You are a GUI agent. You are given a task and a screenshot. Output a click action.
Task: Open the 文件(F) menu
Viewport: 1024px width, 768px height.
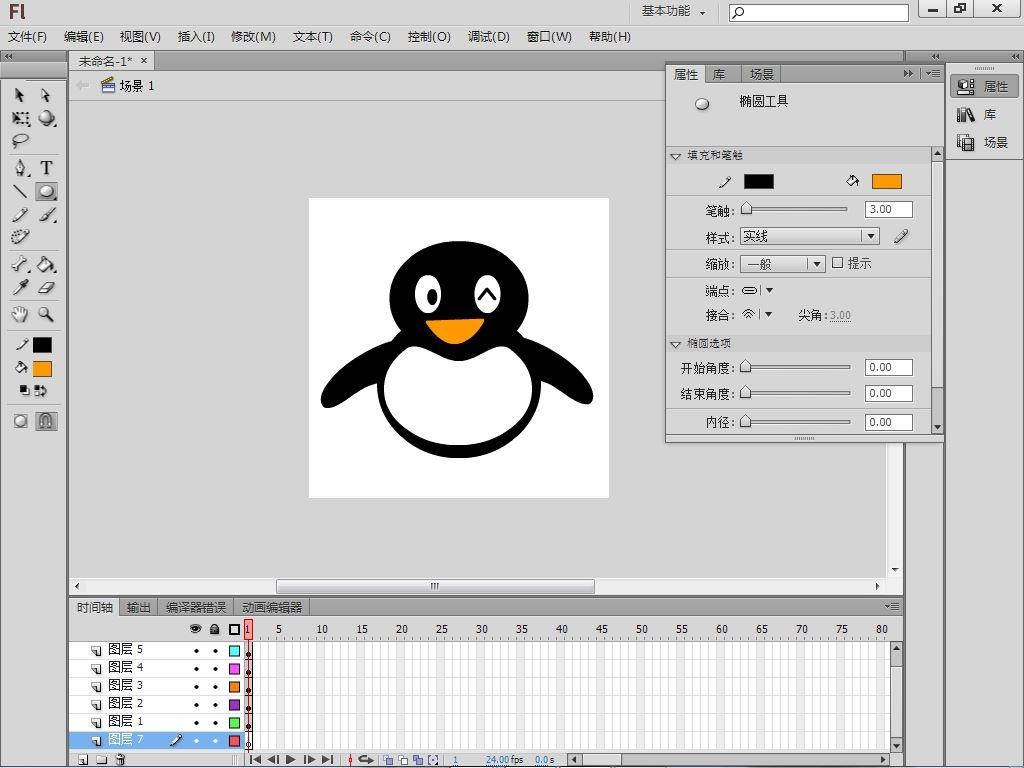pos(27,37)
